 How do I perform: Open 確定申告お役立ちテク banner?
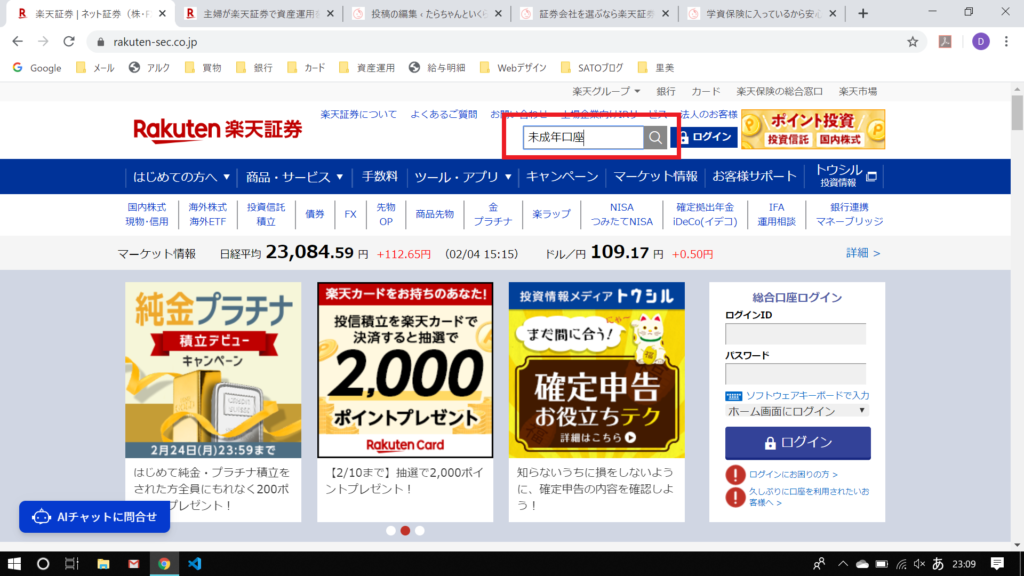coord(597,370)
